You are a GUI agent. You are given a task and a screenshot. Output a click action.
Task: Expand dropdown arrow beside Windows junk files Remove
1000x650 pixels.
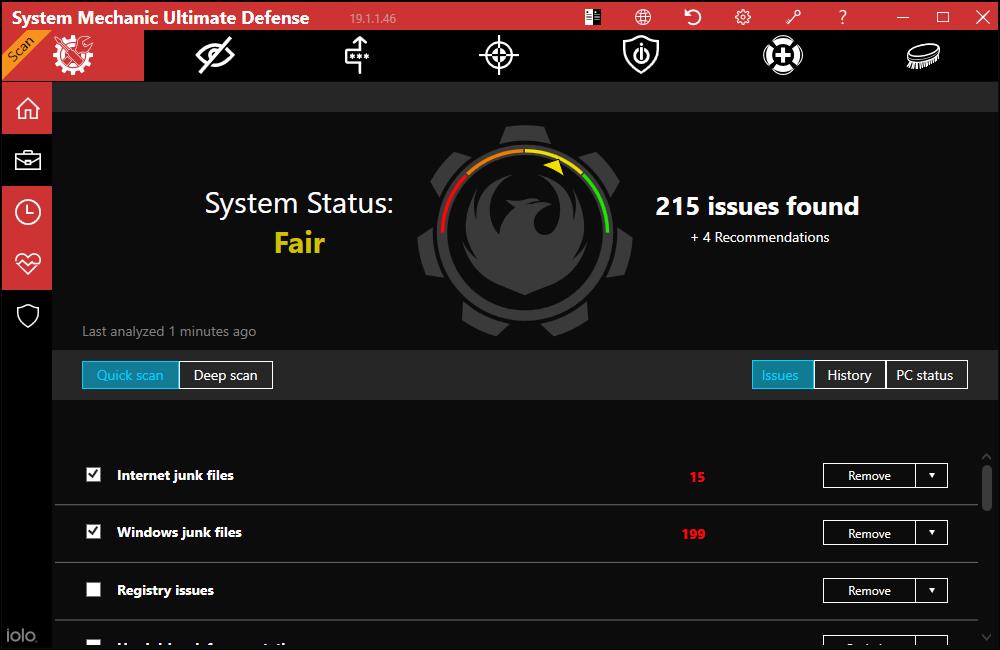pos(932,533)
